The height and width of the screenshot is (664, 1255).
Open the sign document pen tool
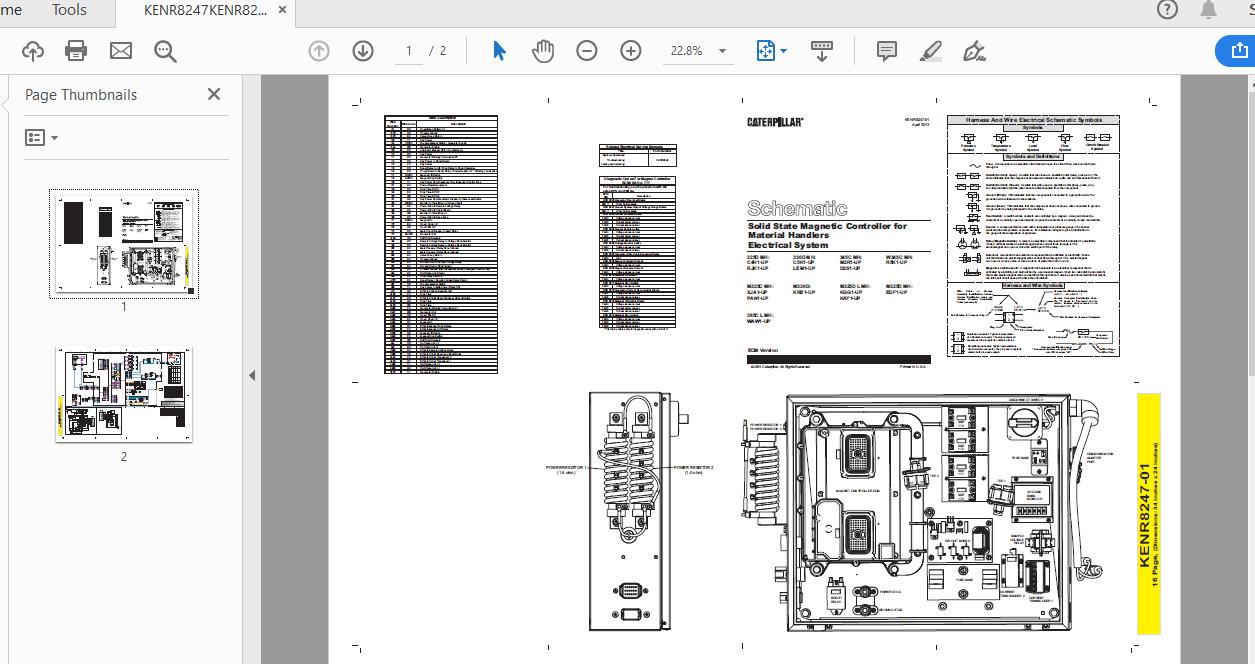[975, 51]
